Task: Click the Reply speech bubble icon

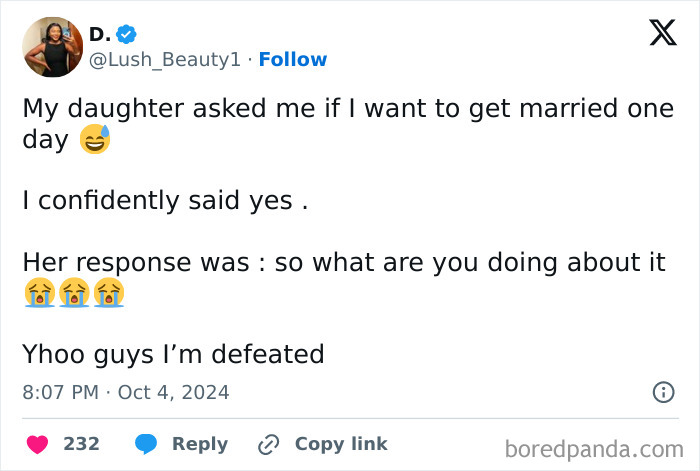Action: [145, 444]
